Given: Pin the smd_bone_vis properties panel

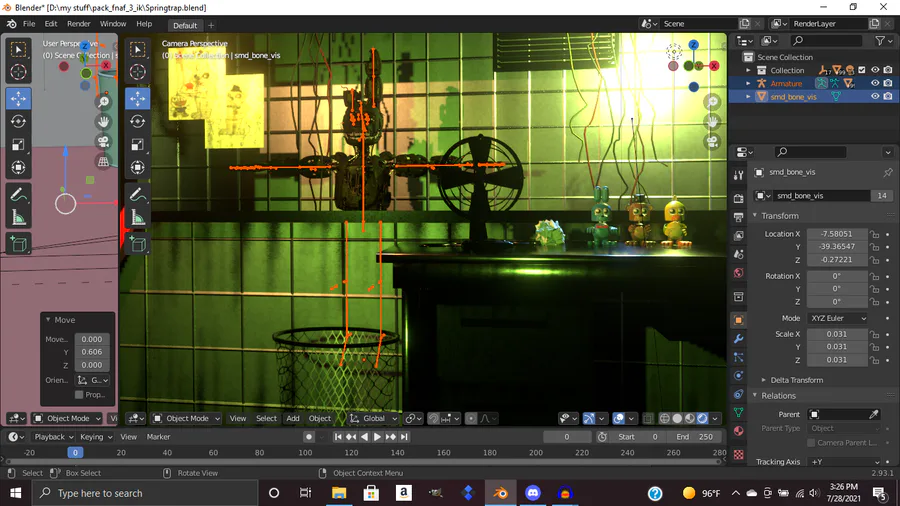Looking at the screenshot, I should point(888,172).
